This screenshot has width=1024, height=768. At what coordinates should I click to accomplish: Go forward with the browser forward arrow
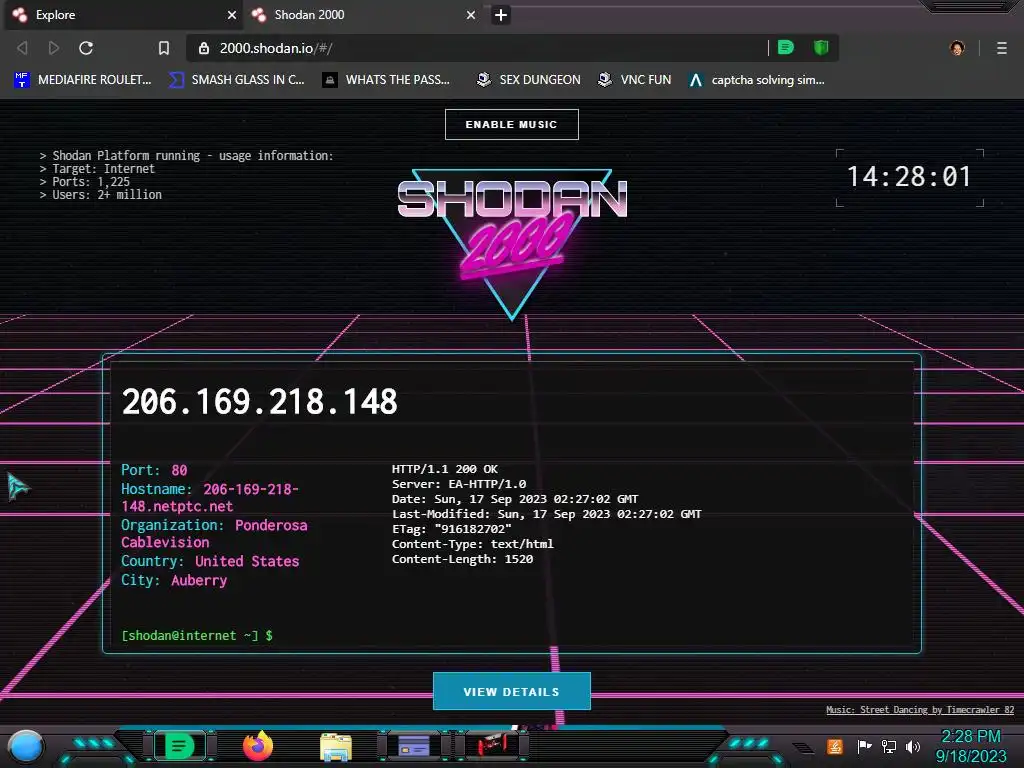point(54,48)
